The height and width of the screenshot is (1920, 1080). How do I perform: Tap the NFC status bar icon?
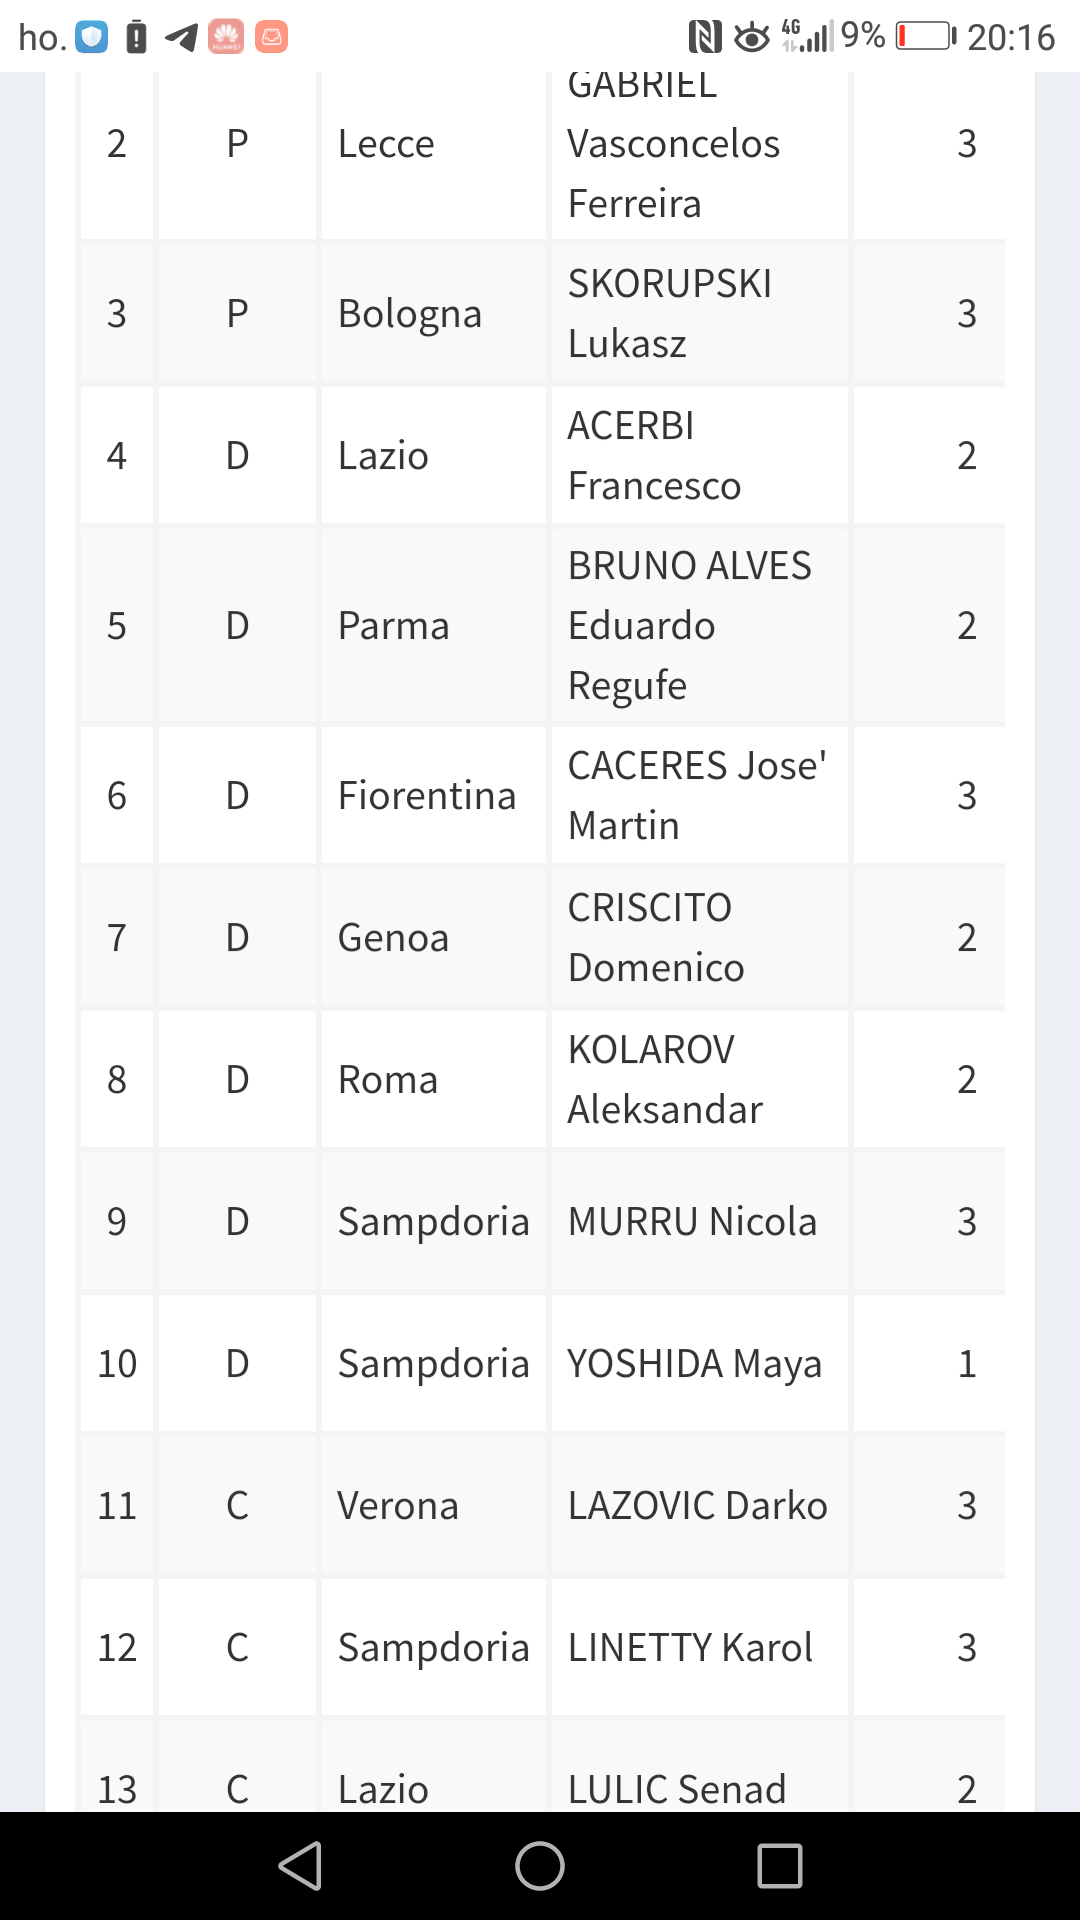705,37
